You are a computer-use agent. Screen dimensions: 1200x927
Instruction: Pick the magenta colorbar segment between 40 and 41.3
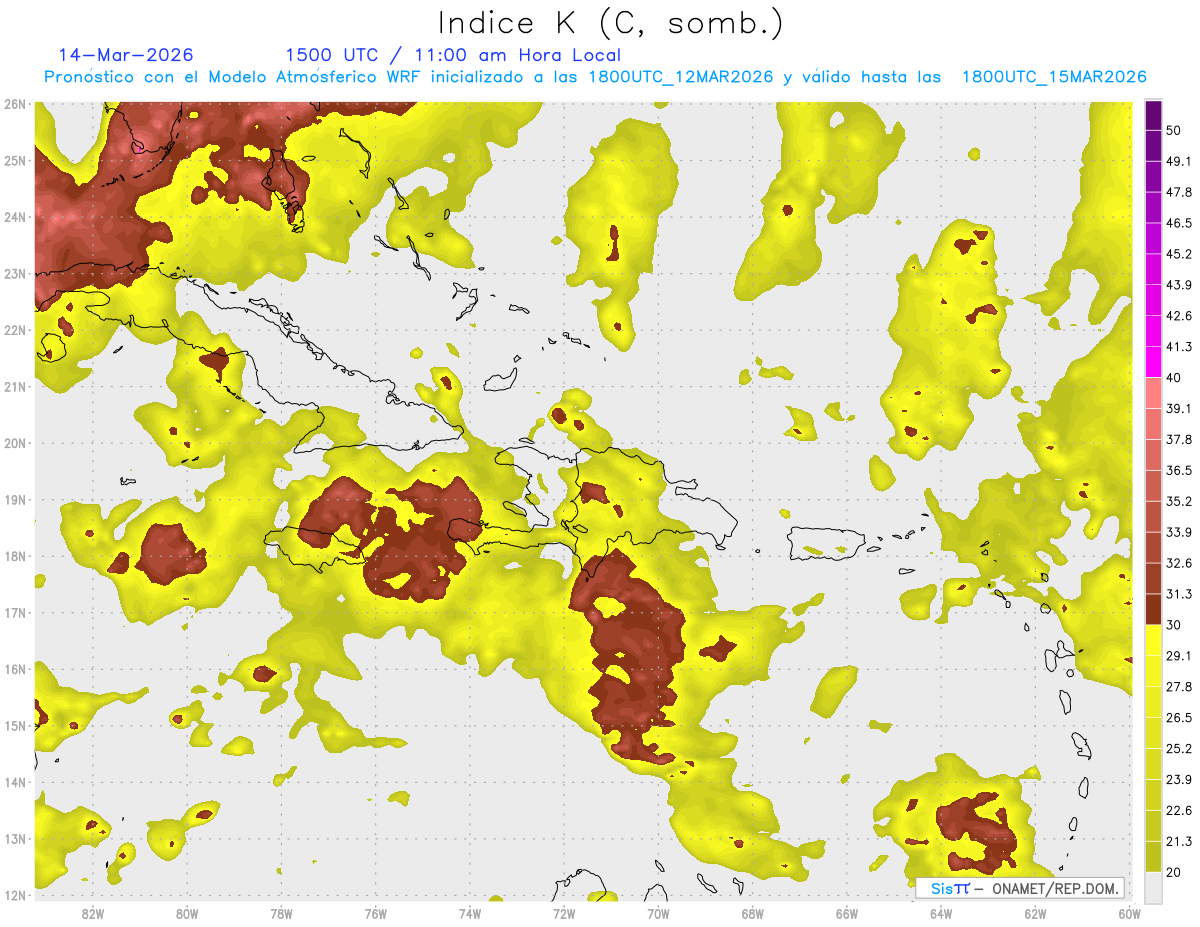[1153, 361]
